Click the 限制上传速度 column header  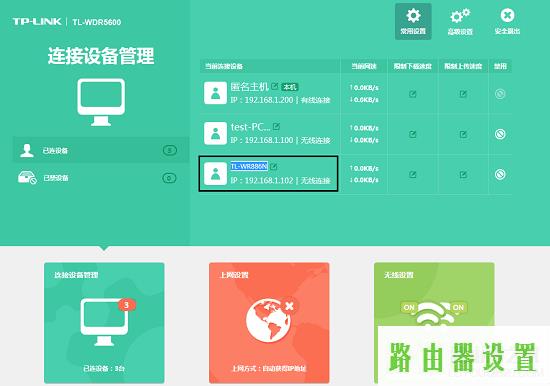[x=463, y=66]
